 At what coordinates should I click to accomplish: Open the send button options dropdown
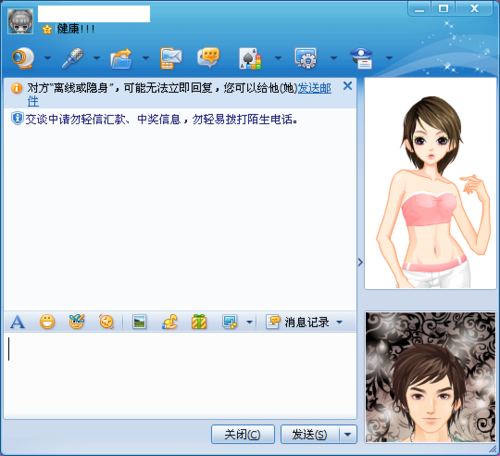coord(348,434)
